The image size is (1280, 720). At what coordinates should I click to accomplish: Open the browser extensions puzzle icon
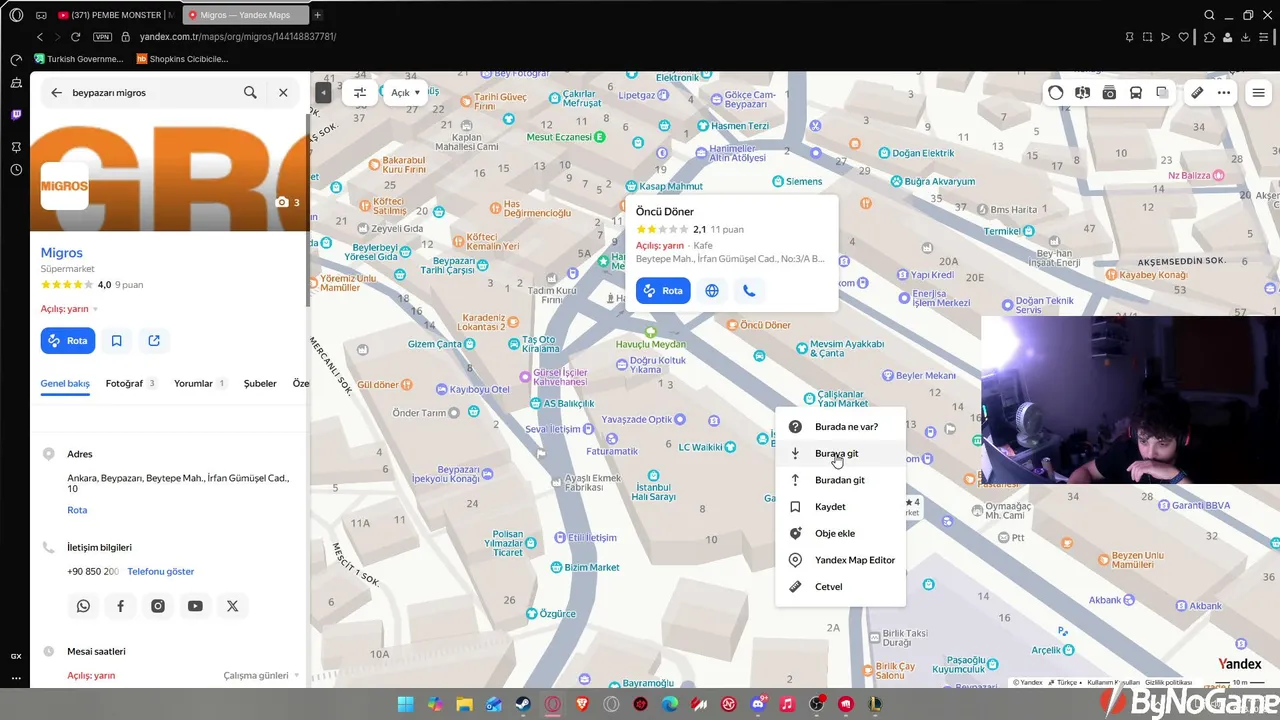[x=1210, y=37]
